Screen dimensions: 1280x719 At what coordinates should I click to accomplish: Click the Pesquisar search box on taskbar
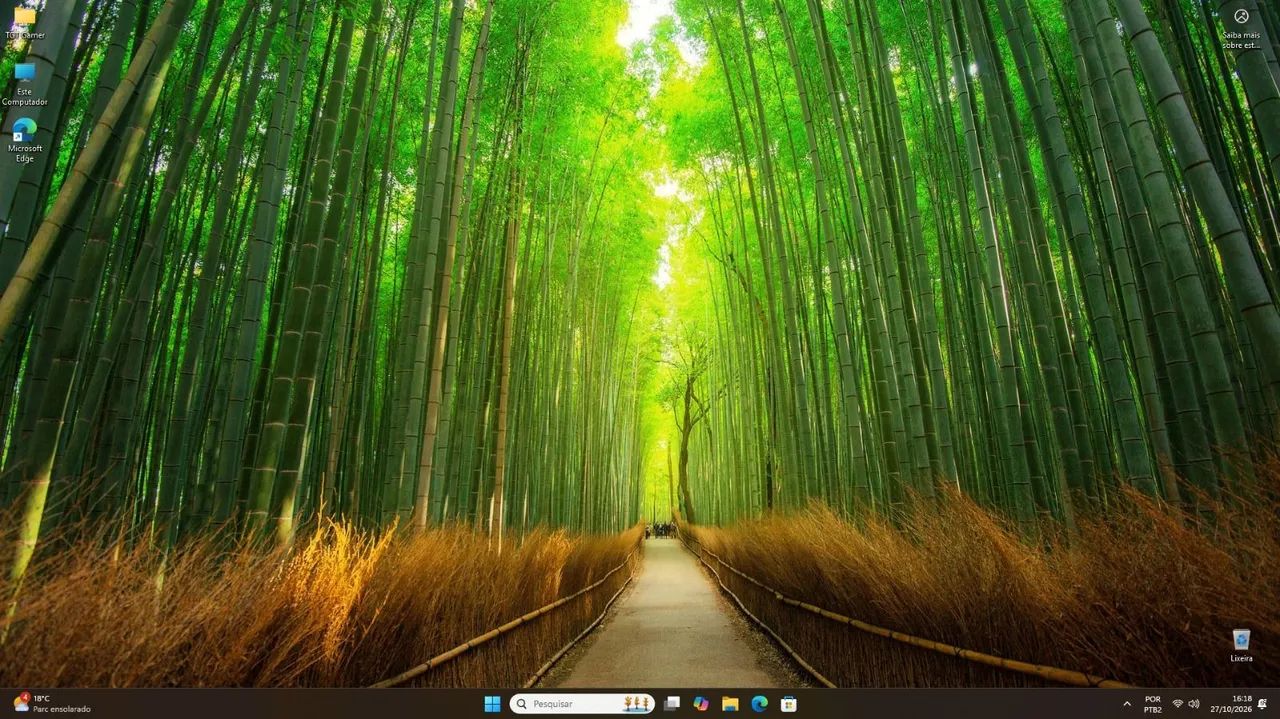click(x=582, y=704)
